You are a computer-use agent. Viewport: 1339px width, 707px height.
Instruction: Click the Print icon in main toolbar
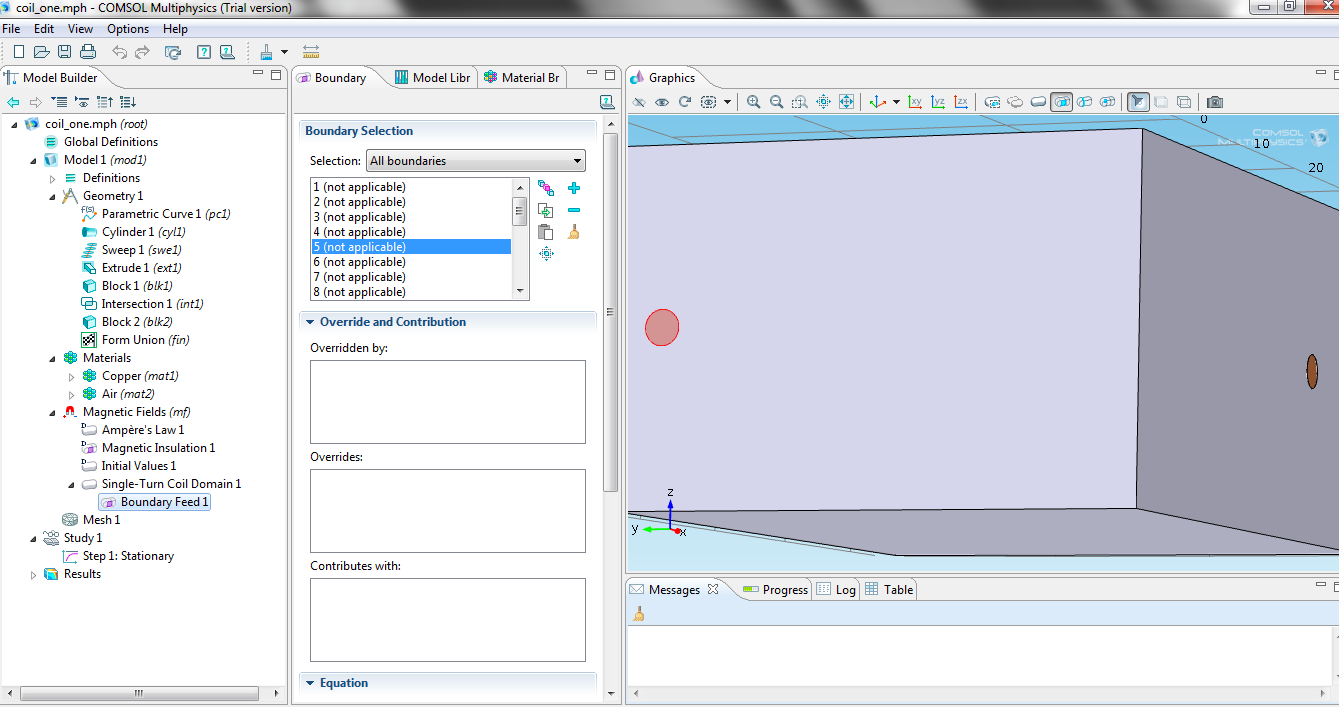[x=87, y=52]
